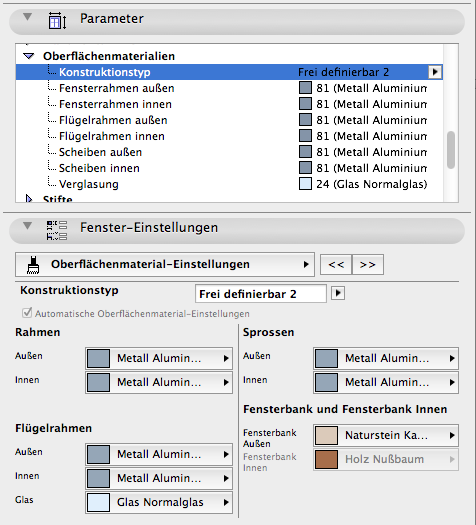Click the Verglasung glass material swatch
The width and height of the screenshot is (476, 525).
point(305,184)
